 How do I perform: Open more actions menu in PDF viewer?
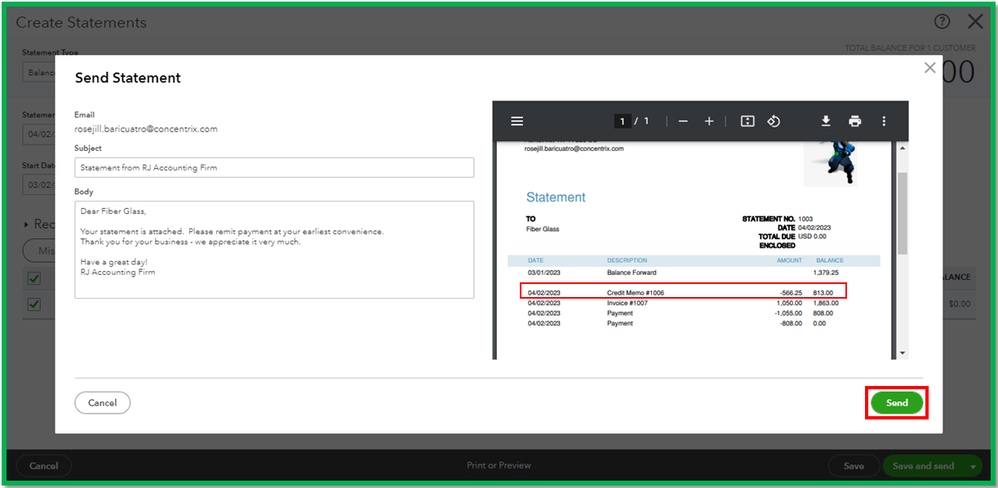[883, 121]
